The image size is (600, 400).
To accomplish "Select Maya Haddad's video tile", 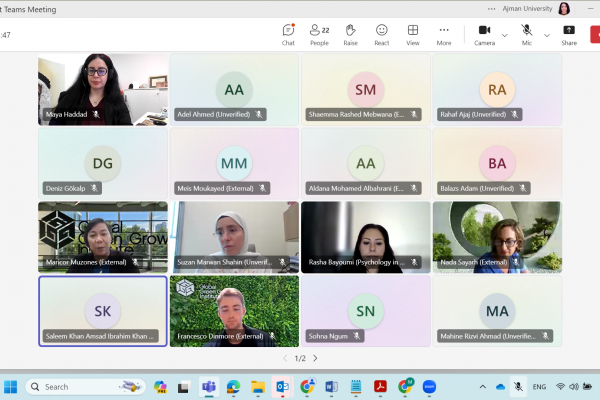I will (103, 89).
